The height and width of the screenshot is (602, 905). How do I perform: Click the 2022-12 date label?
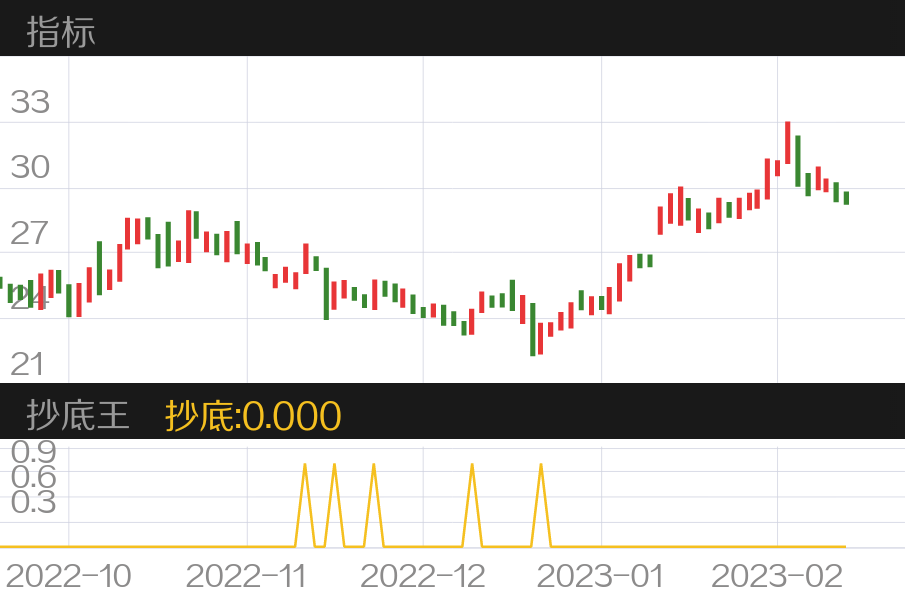pyautogui.click(x=422, y=576)
